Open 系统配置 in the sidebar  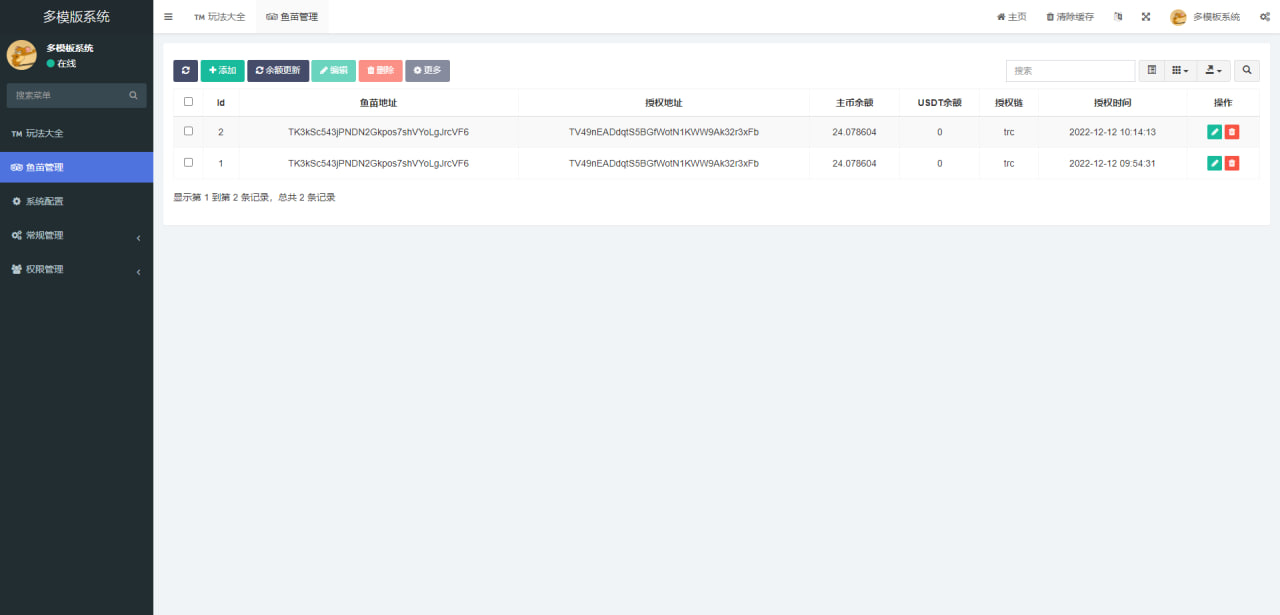[76, 202]
